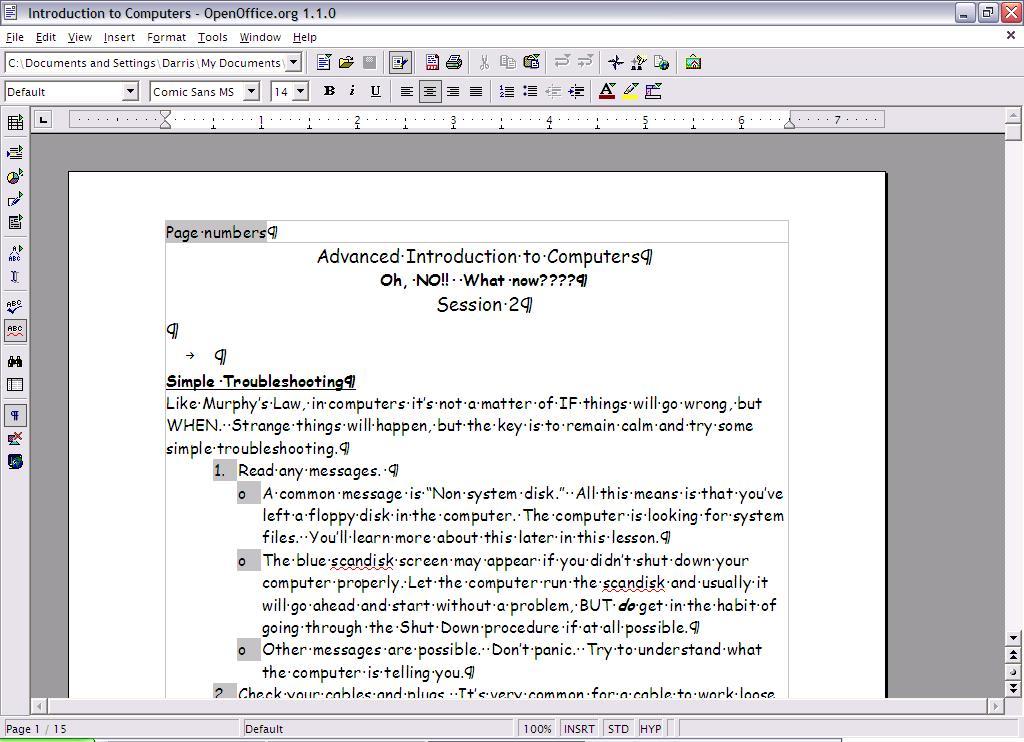Click the Paste clipboard icon
Image resolution: width=1024 pixels, height=742 pixels.
[531, 63]
